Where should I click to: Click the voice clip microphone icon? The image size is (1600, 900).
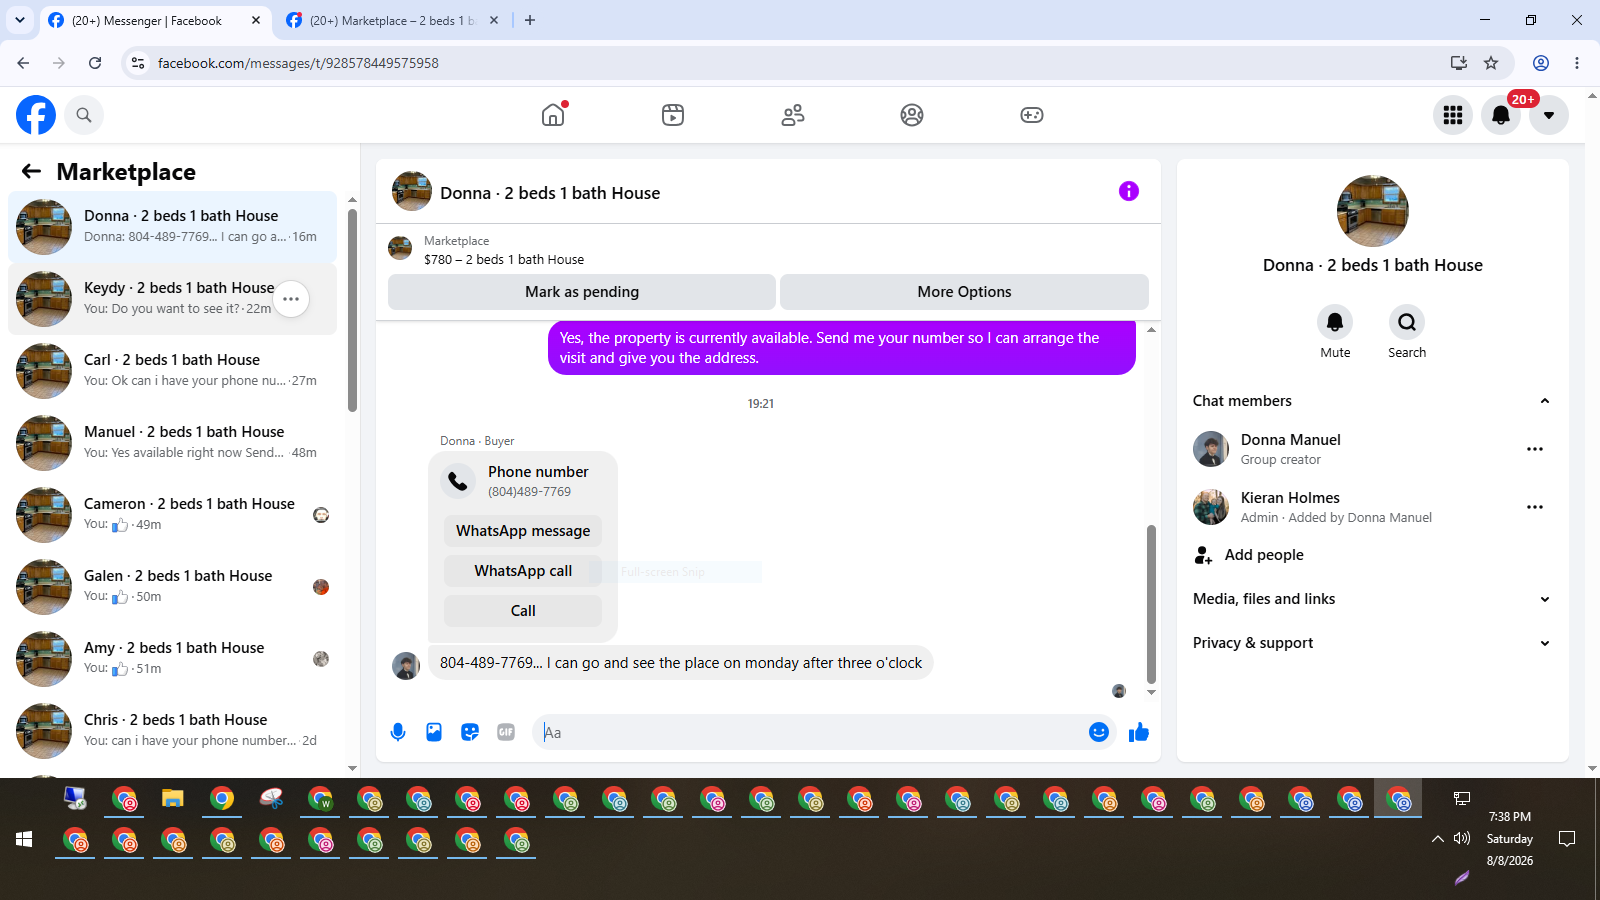(398, 732)
